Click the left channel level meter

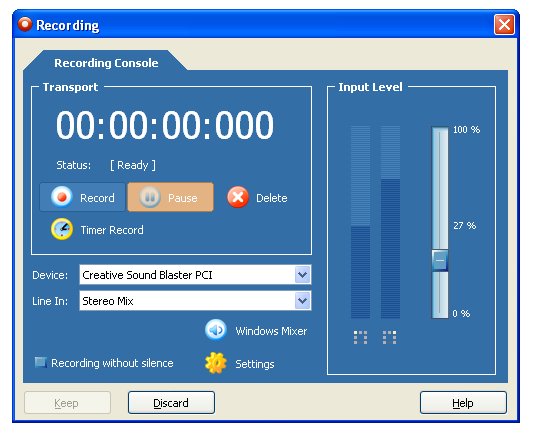[360, 222]
